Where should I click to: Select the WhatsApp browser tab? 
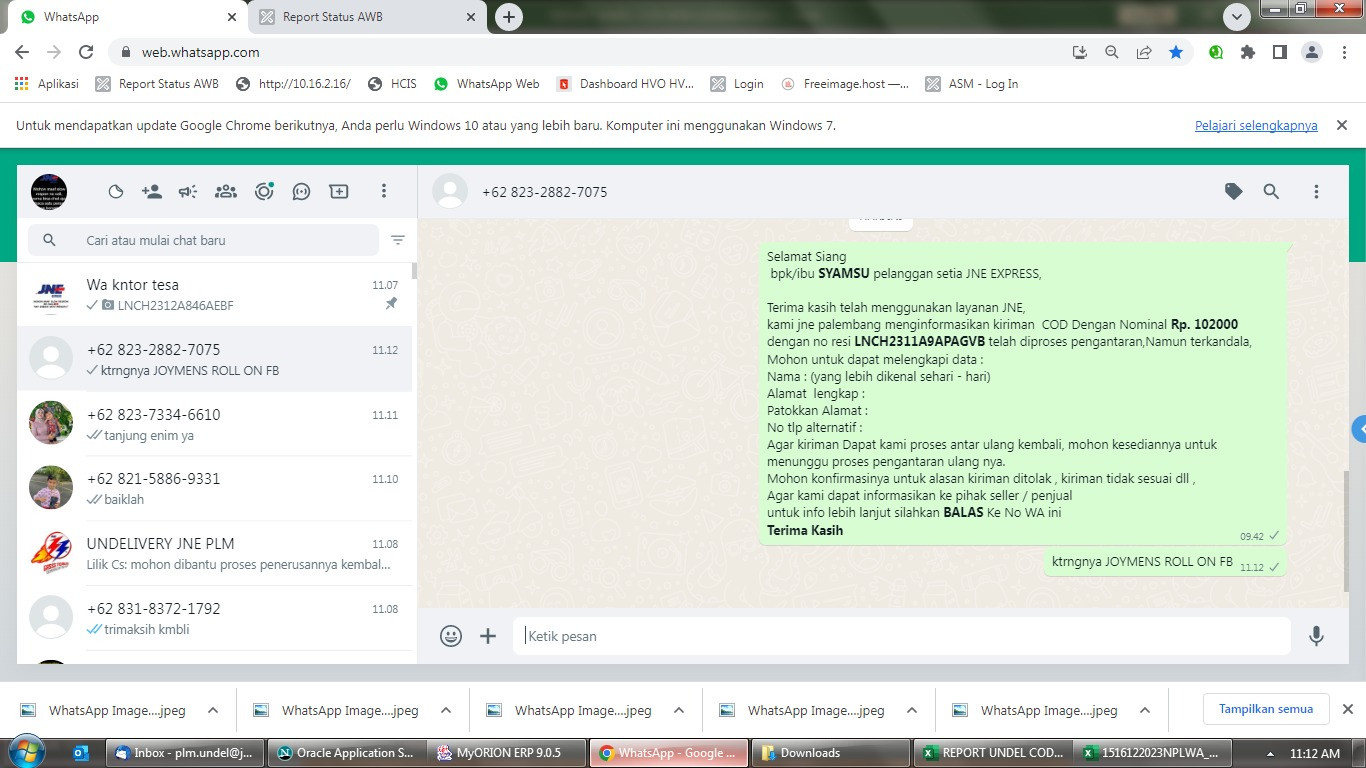[x=127, y=17]
